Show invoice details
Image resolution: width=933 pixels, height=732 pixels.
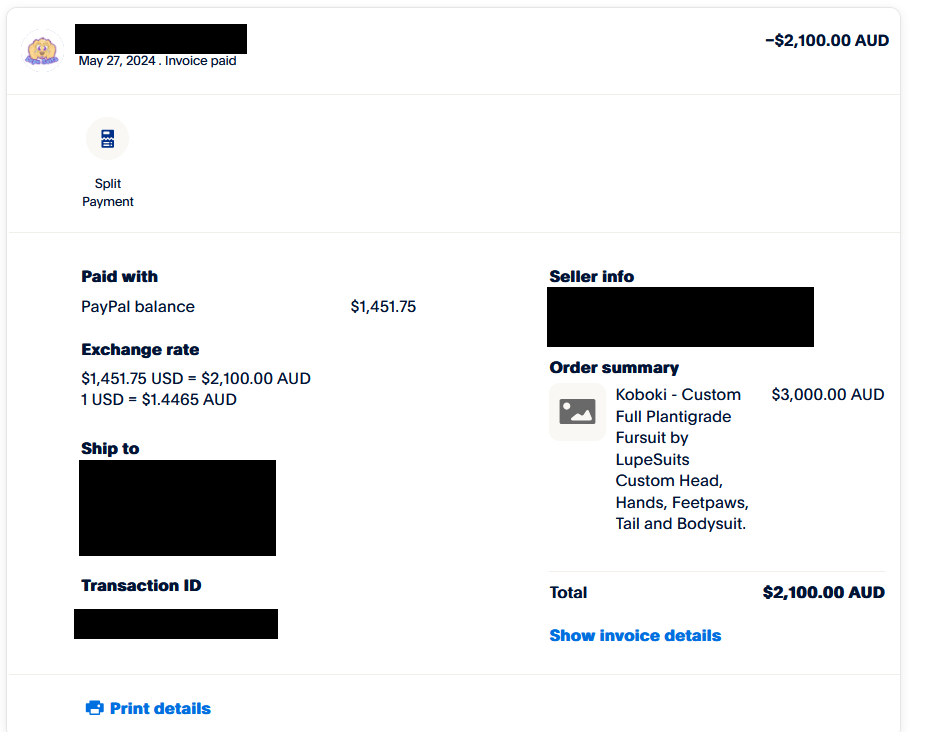[635, 635]
